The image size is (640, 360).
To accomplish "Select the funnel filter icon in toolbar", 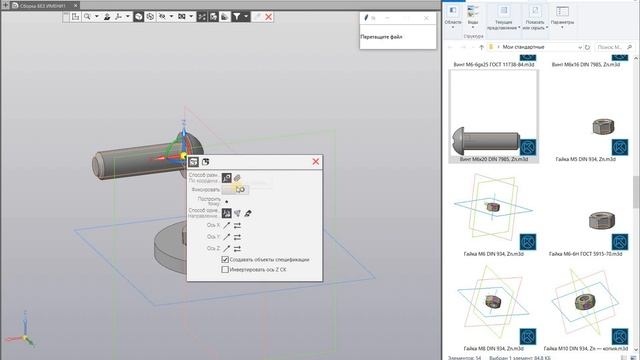I will [237, 17].
